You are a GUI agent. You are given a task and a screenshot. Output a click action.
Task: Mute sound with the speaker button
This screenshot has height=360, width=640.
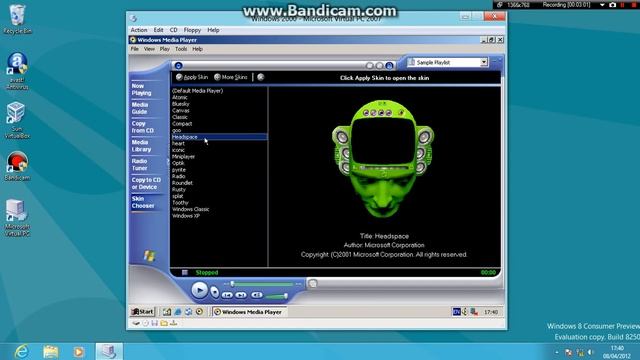[257, 295]
